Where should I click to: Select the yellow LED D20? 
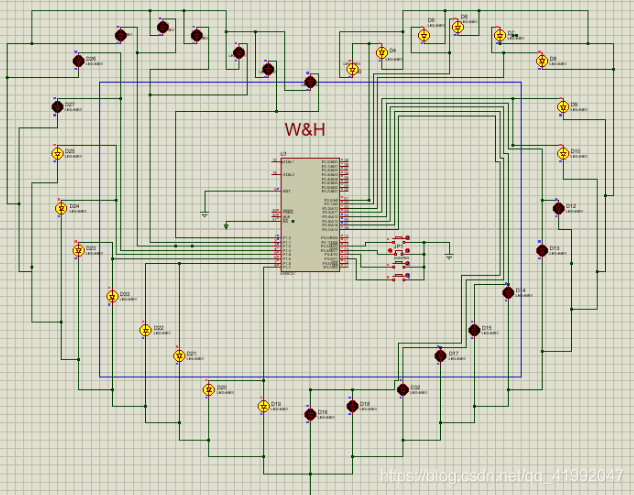[209, 389]
